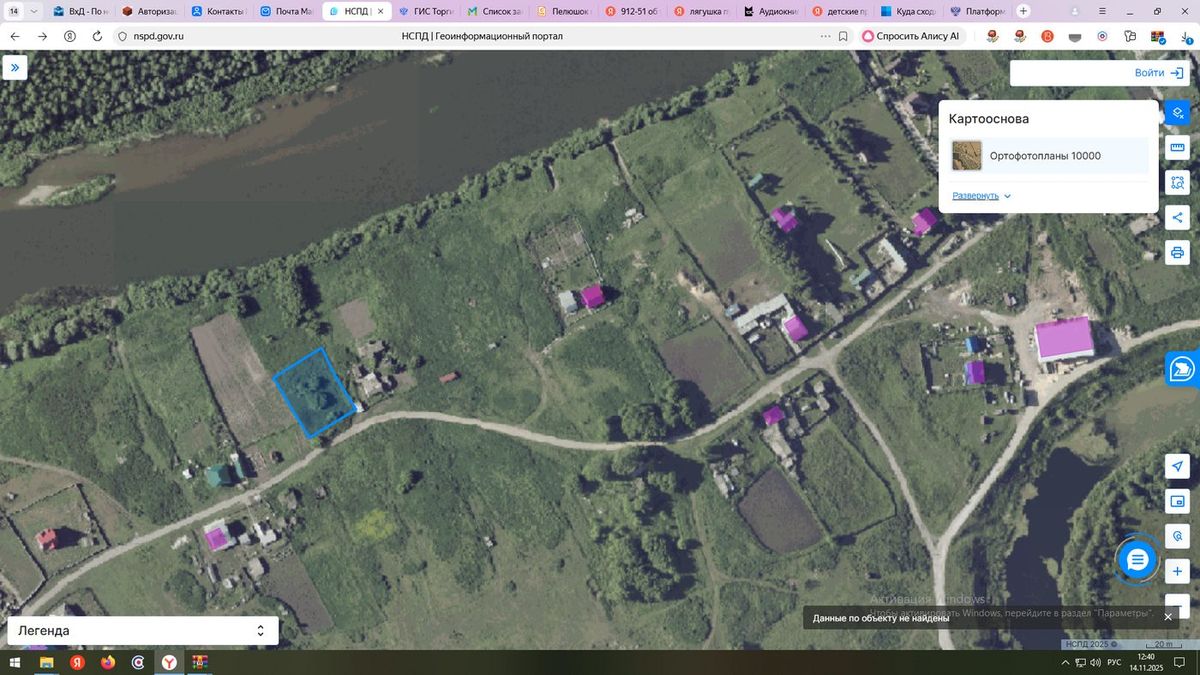The width and height of the screenshot is (1200, 675).
Task: Expand the tab list dropdown arrow
Action: tap(34, 11)
